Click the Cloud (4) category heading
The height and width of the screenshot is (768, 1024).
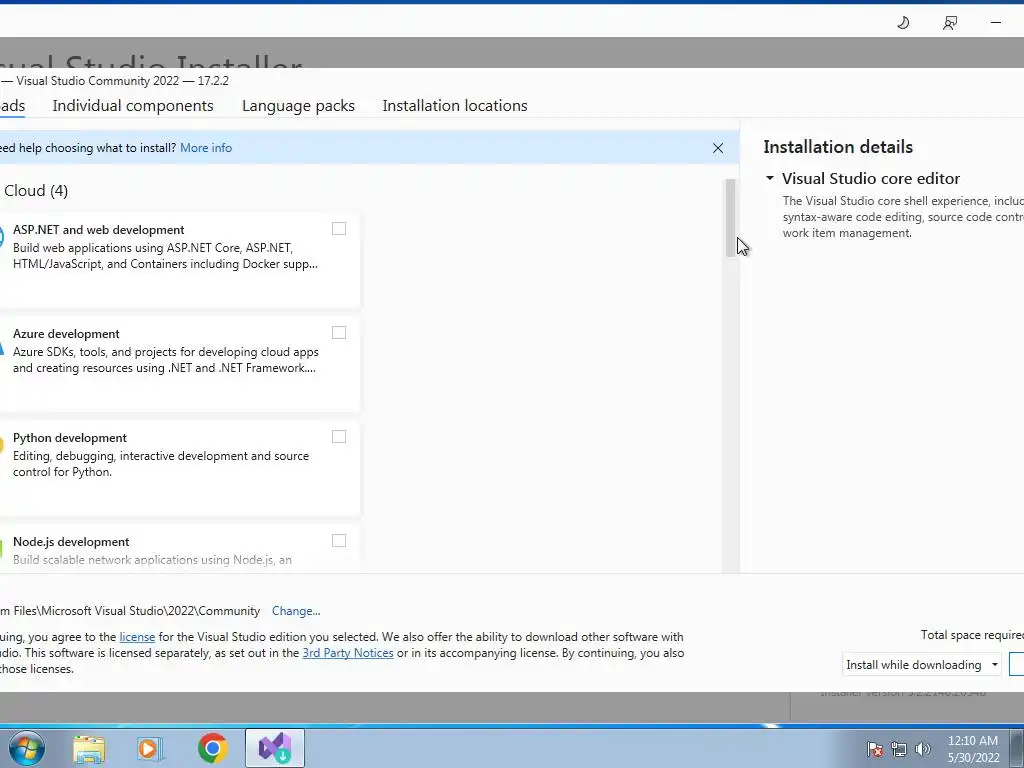(36, 191)
